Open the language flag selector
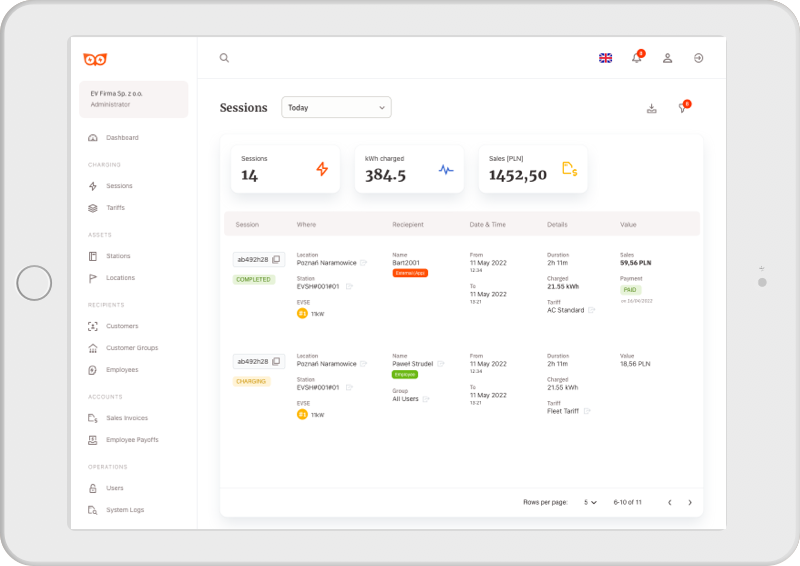The height and width of the screenshot is (566, 800). point(605,58)
